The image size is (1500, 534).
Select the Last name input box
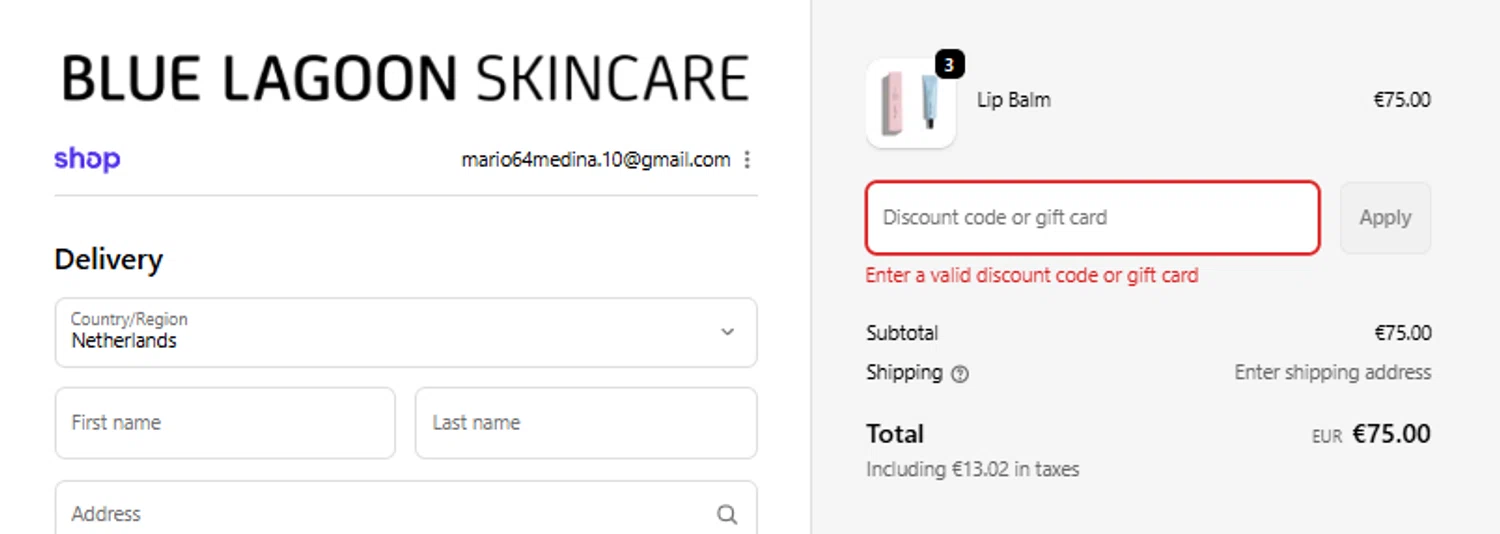(x=585, y=423)
